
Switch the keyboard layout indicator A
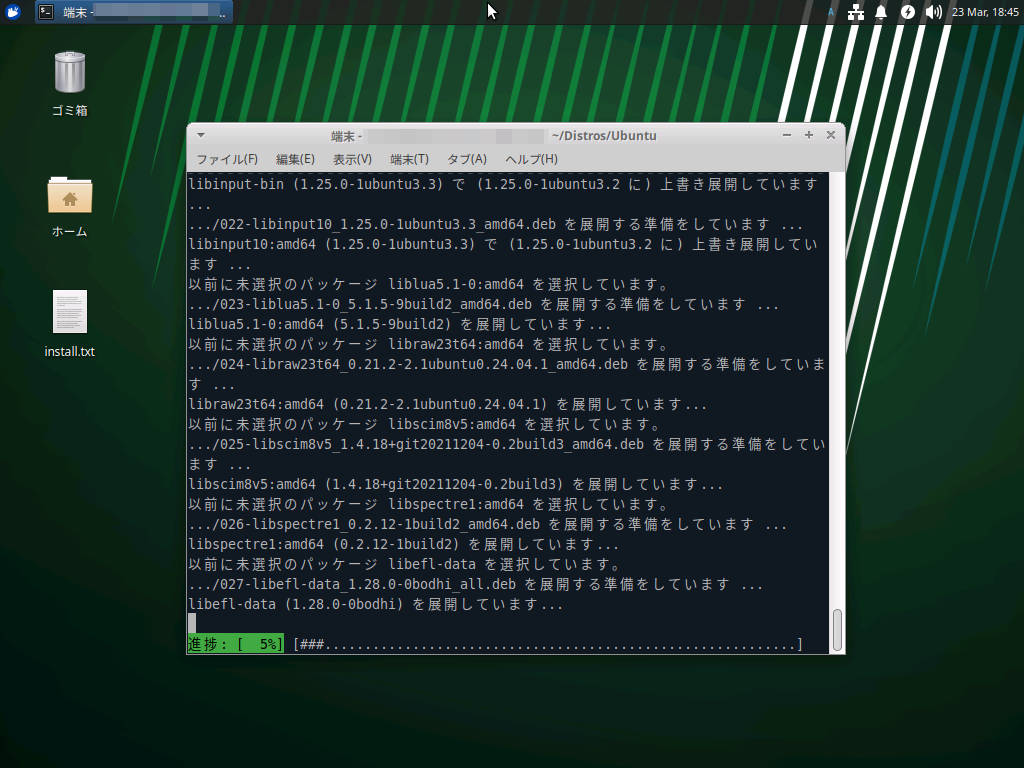(830, 12)
